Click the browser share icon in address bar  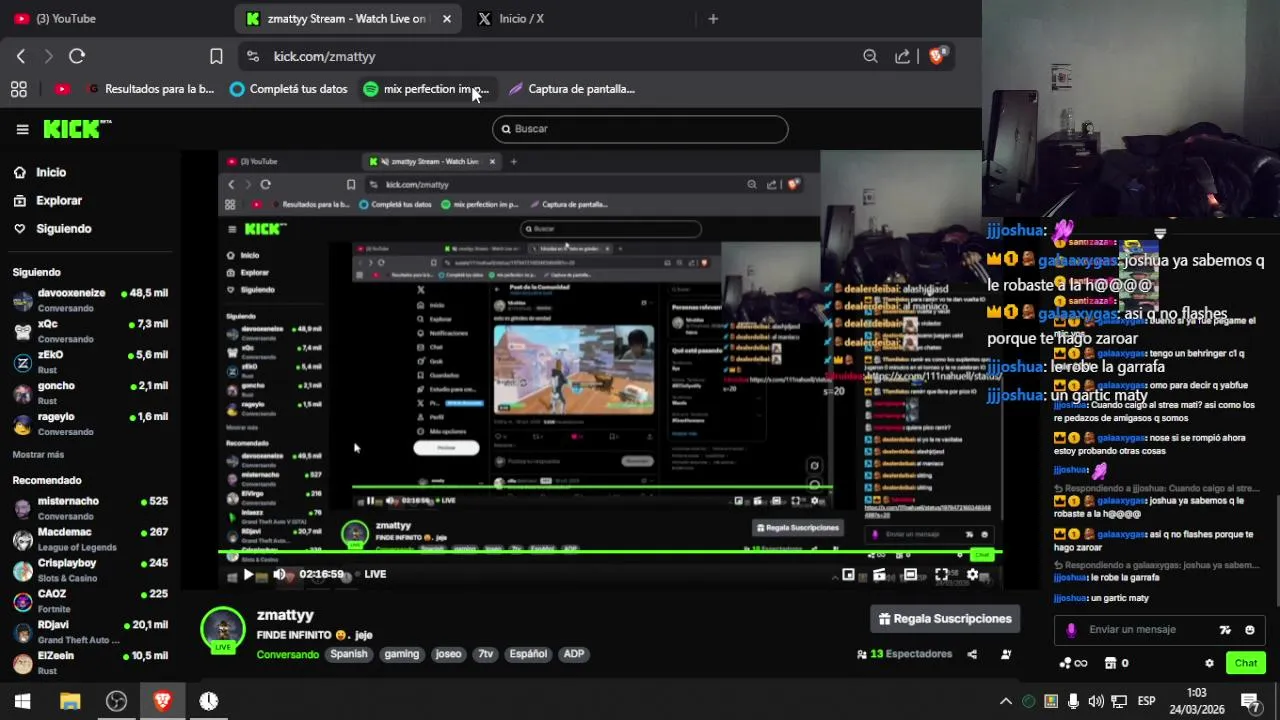coord(902,56)
